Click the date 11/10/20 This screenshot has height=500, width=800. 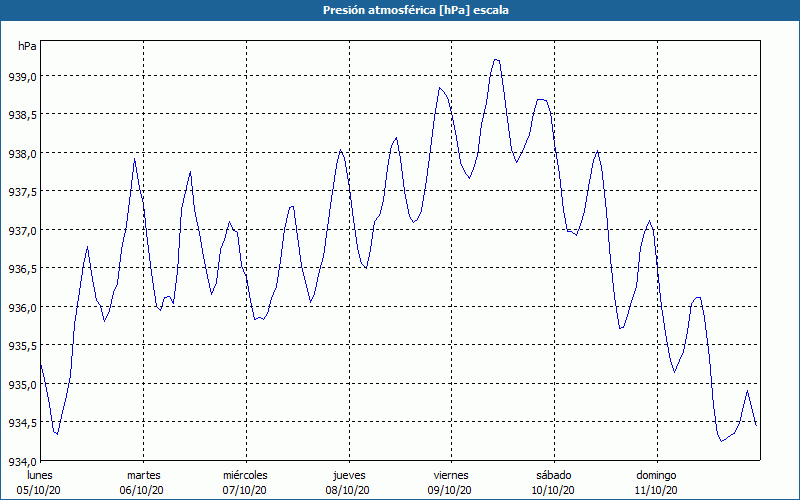click(x=656, y=490)
